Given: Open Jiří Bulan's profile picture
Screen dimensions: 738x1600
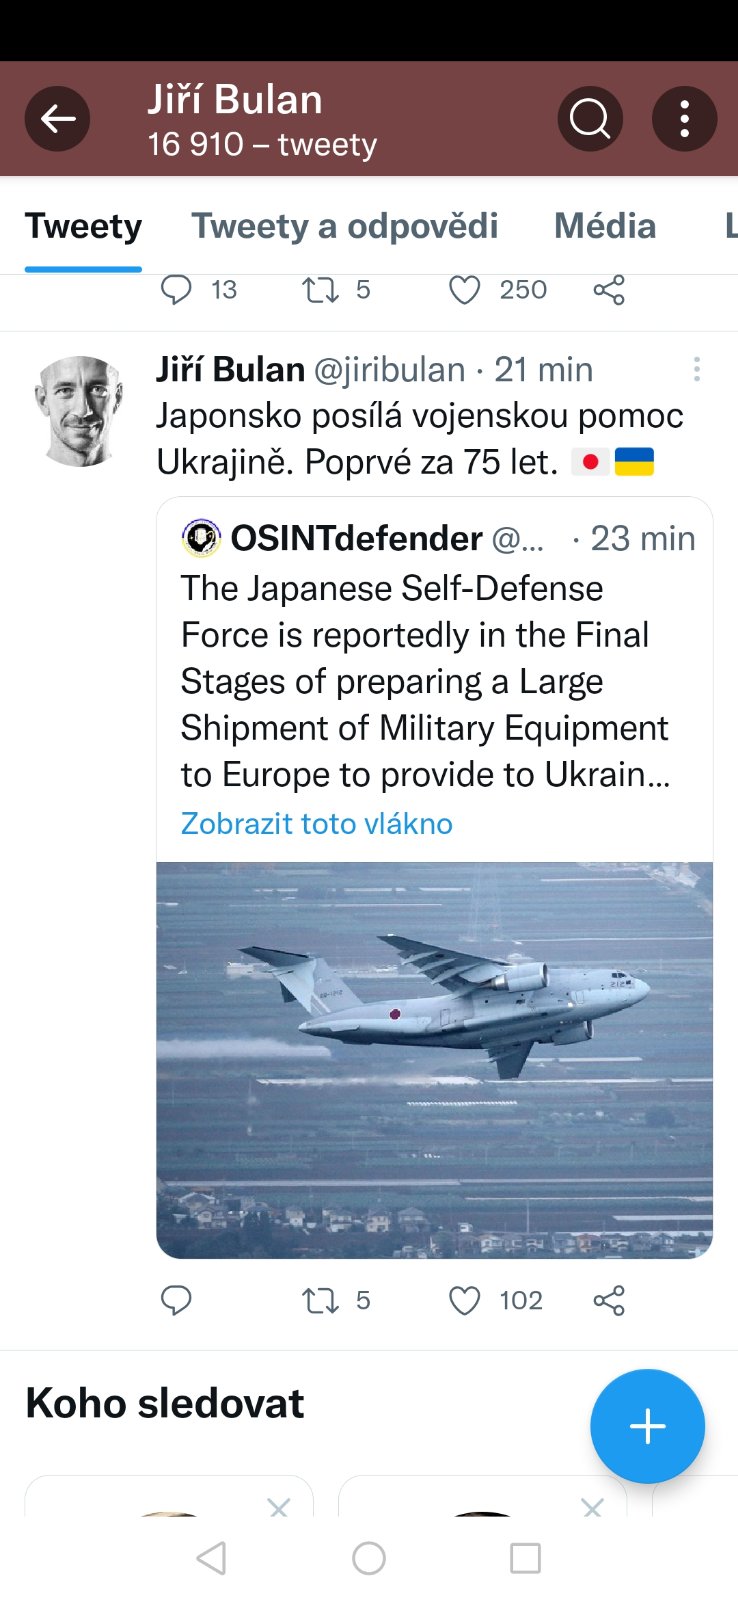Looking at the screenshot, I should [79, 411].
